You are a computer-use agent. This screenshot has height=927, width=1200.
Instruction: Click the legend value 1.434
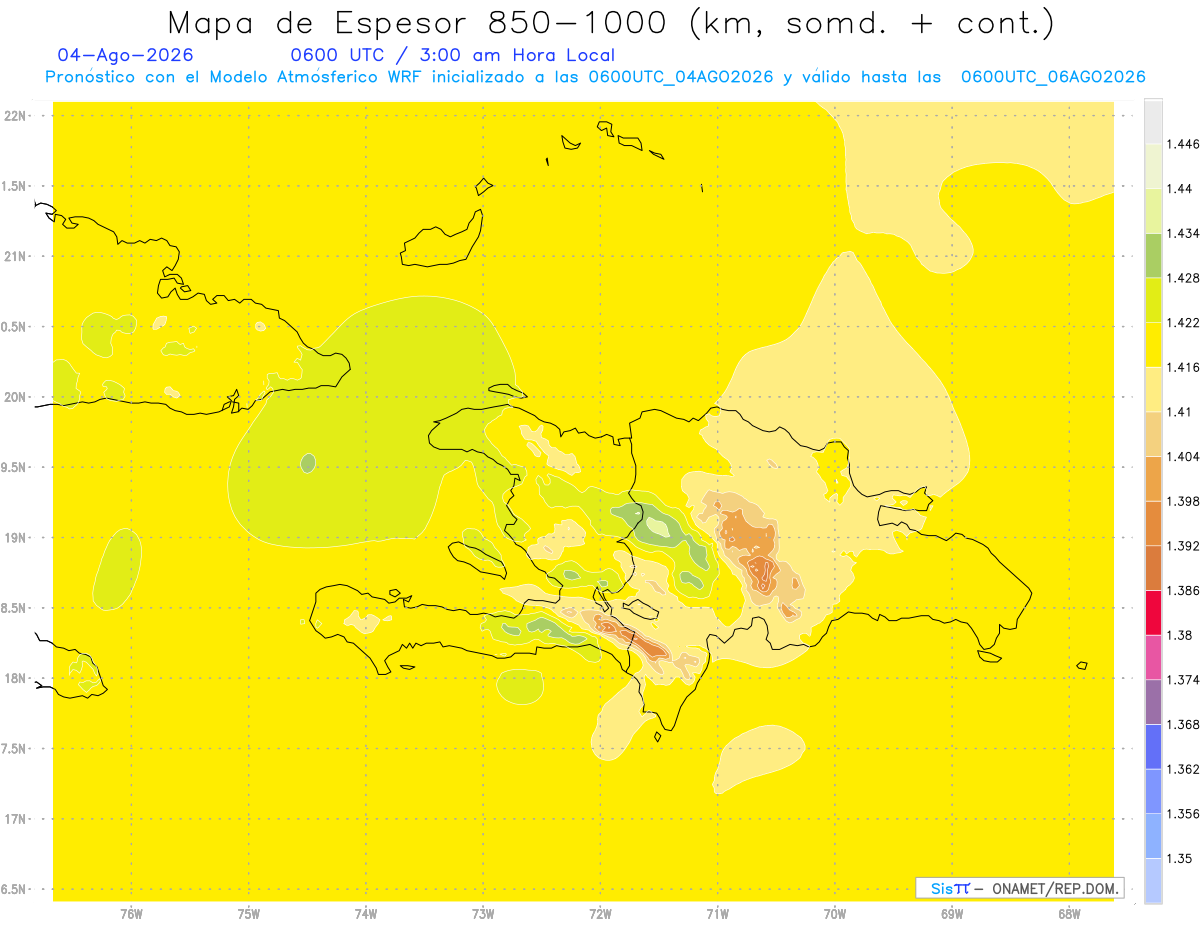[1182, 233]
